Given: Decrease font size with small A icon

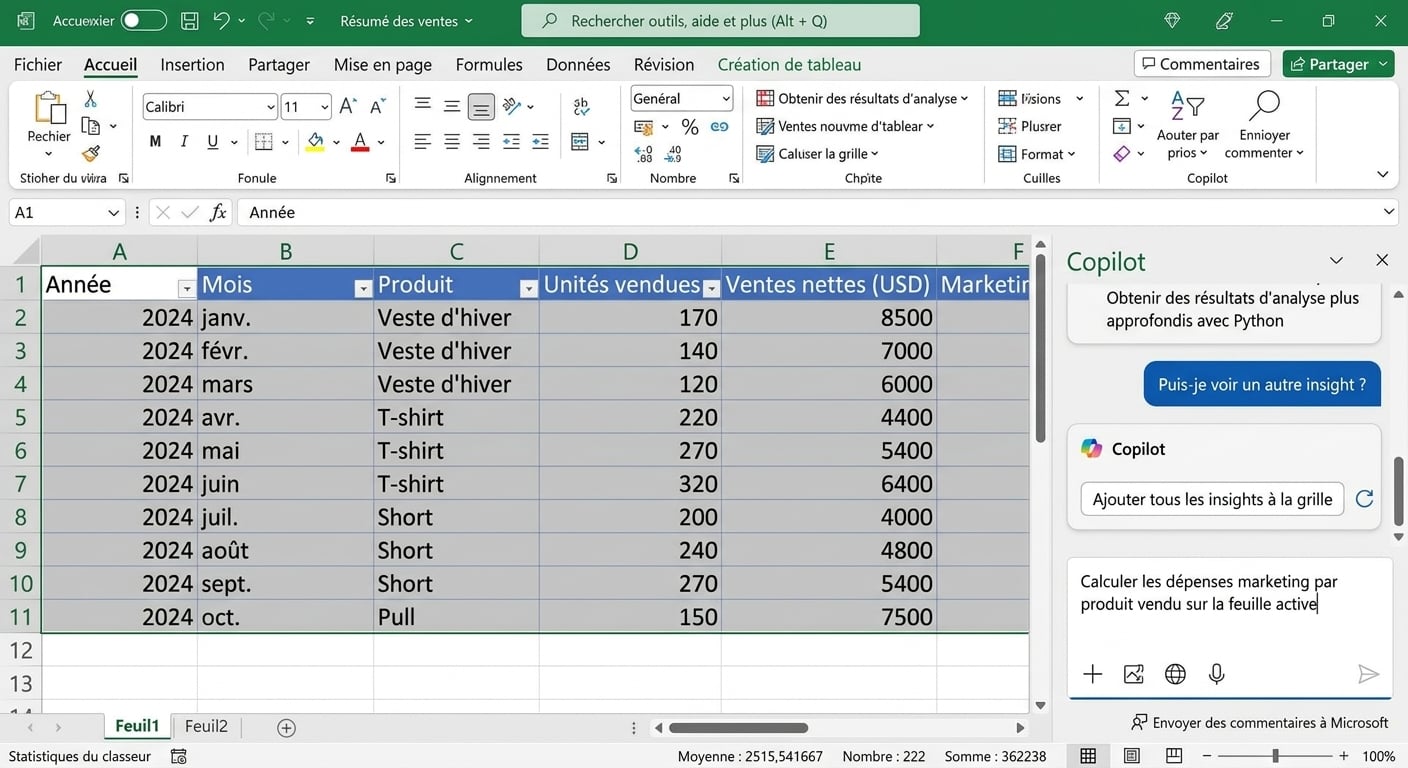Looking at the screenshot, I should [x=378, y=106].
